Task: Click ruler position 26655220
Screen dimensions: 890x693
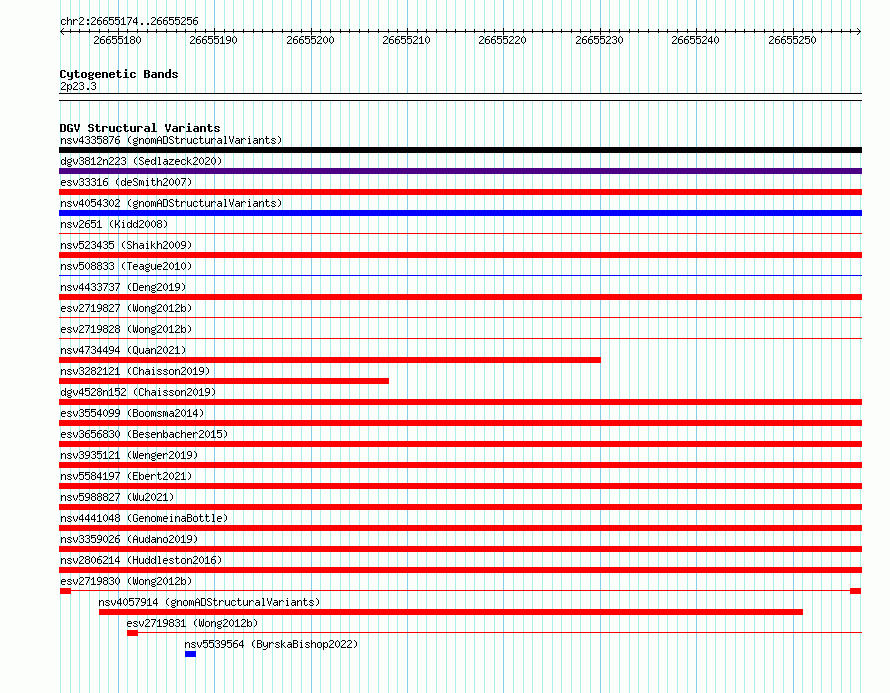Action: pos(502,40)
